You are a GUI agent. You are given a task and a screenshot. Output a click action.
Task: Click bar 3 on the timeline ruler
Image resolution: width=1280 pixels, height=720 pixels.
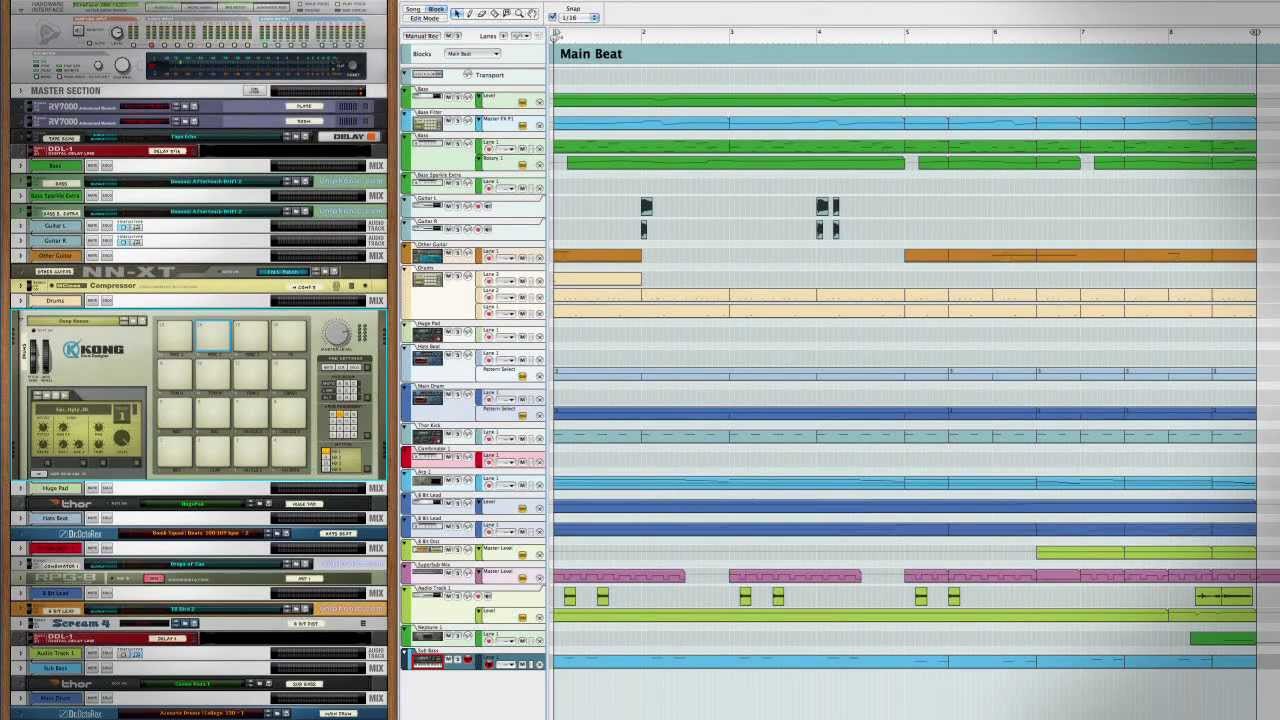[x=731, y=33]
